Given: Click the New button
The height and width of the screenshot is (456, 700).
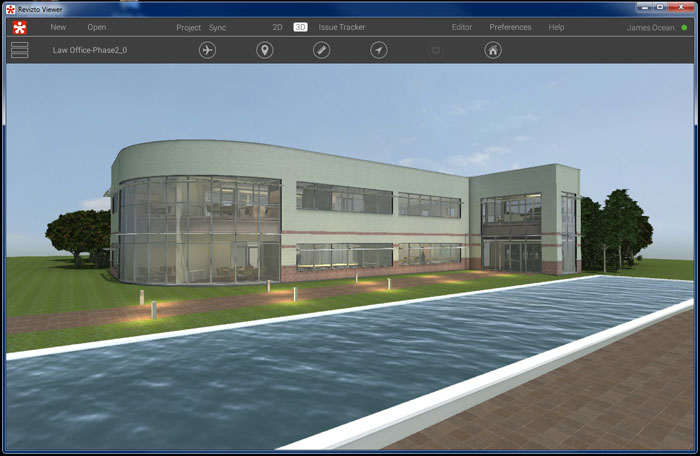Looking at the screenshot, I should pyautogui.click(x=58, y=28).
